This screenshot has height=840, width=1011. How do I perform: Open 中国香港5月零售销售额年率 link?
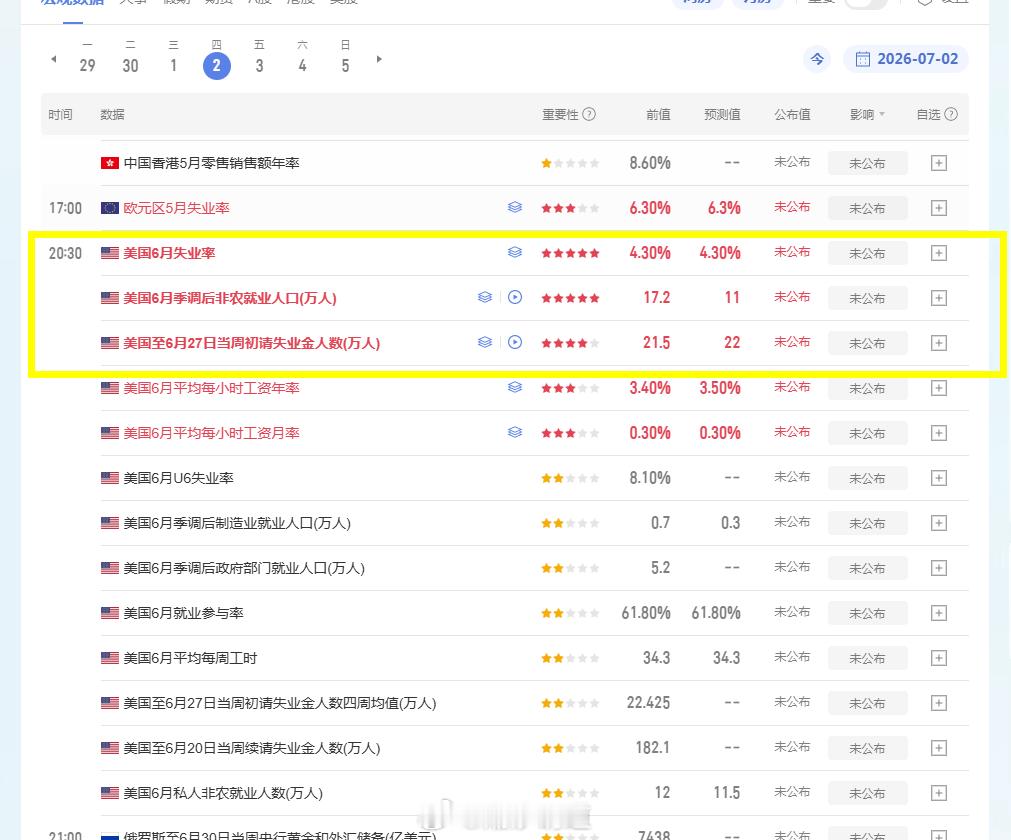tap(211, 163)
